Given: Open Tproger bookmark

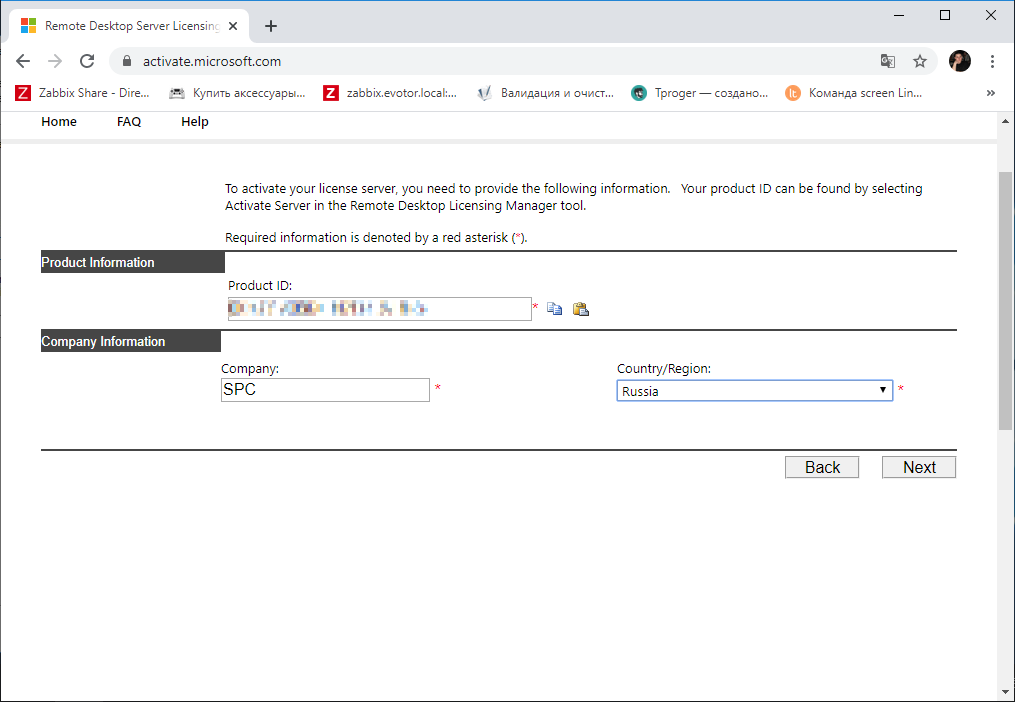Looking at the screenshot, I should coord(700,93).
